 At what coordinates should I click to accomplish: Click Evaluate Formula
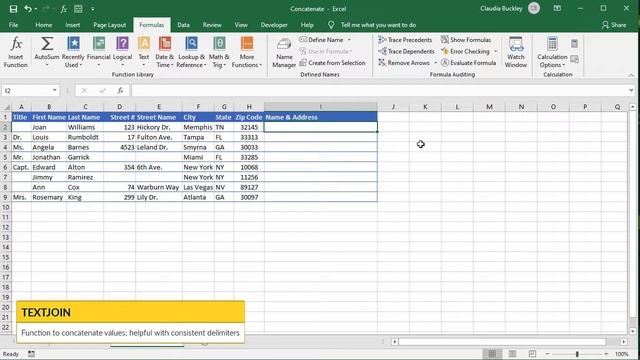(x=469, y=63)
